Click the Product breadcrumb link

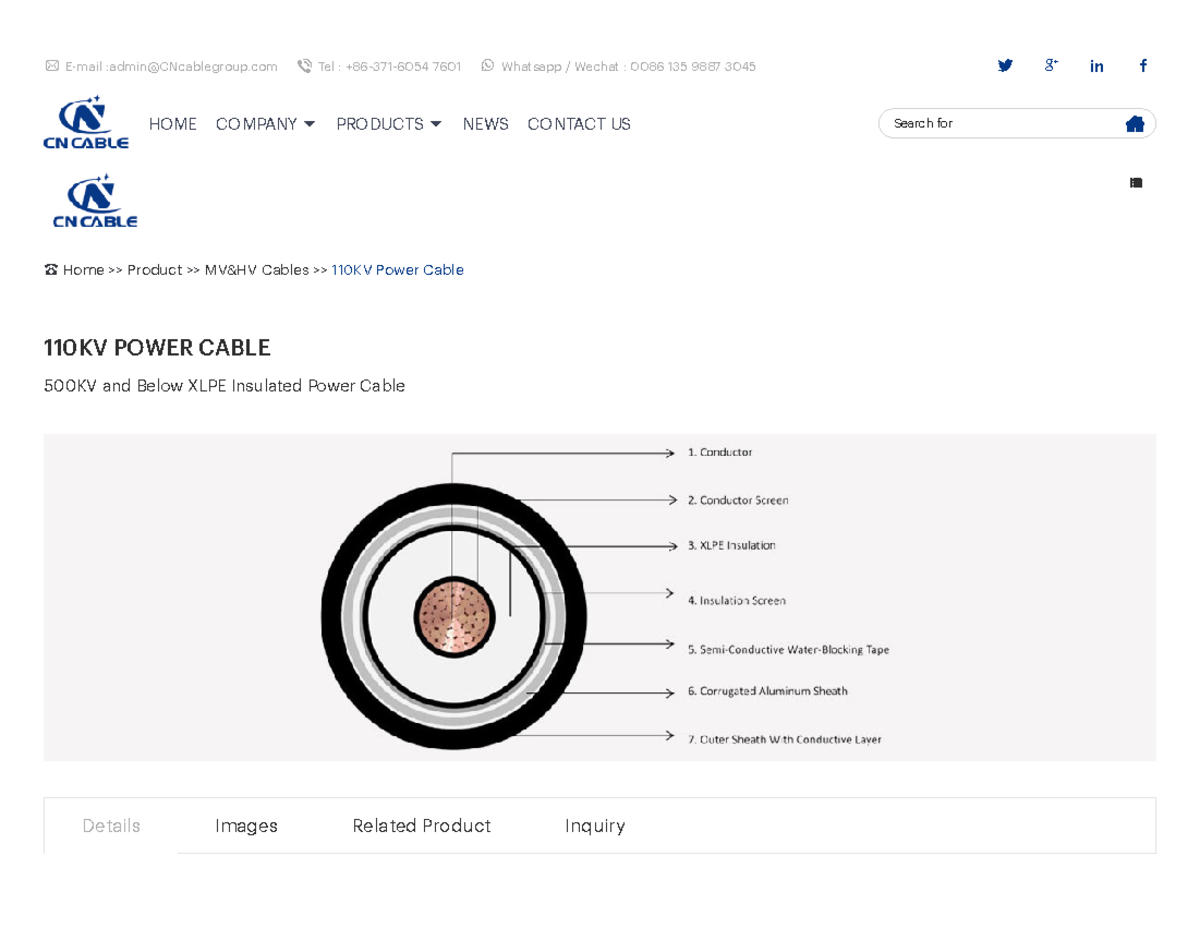(x=155, y=270)
